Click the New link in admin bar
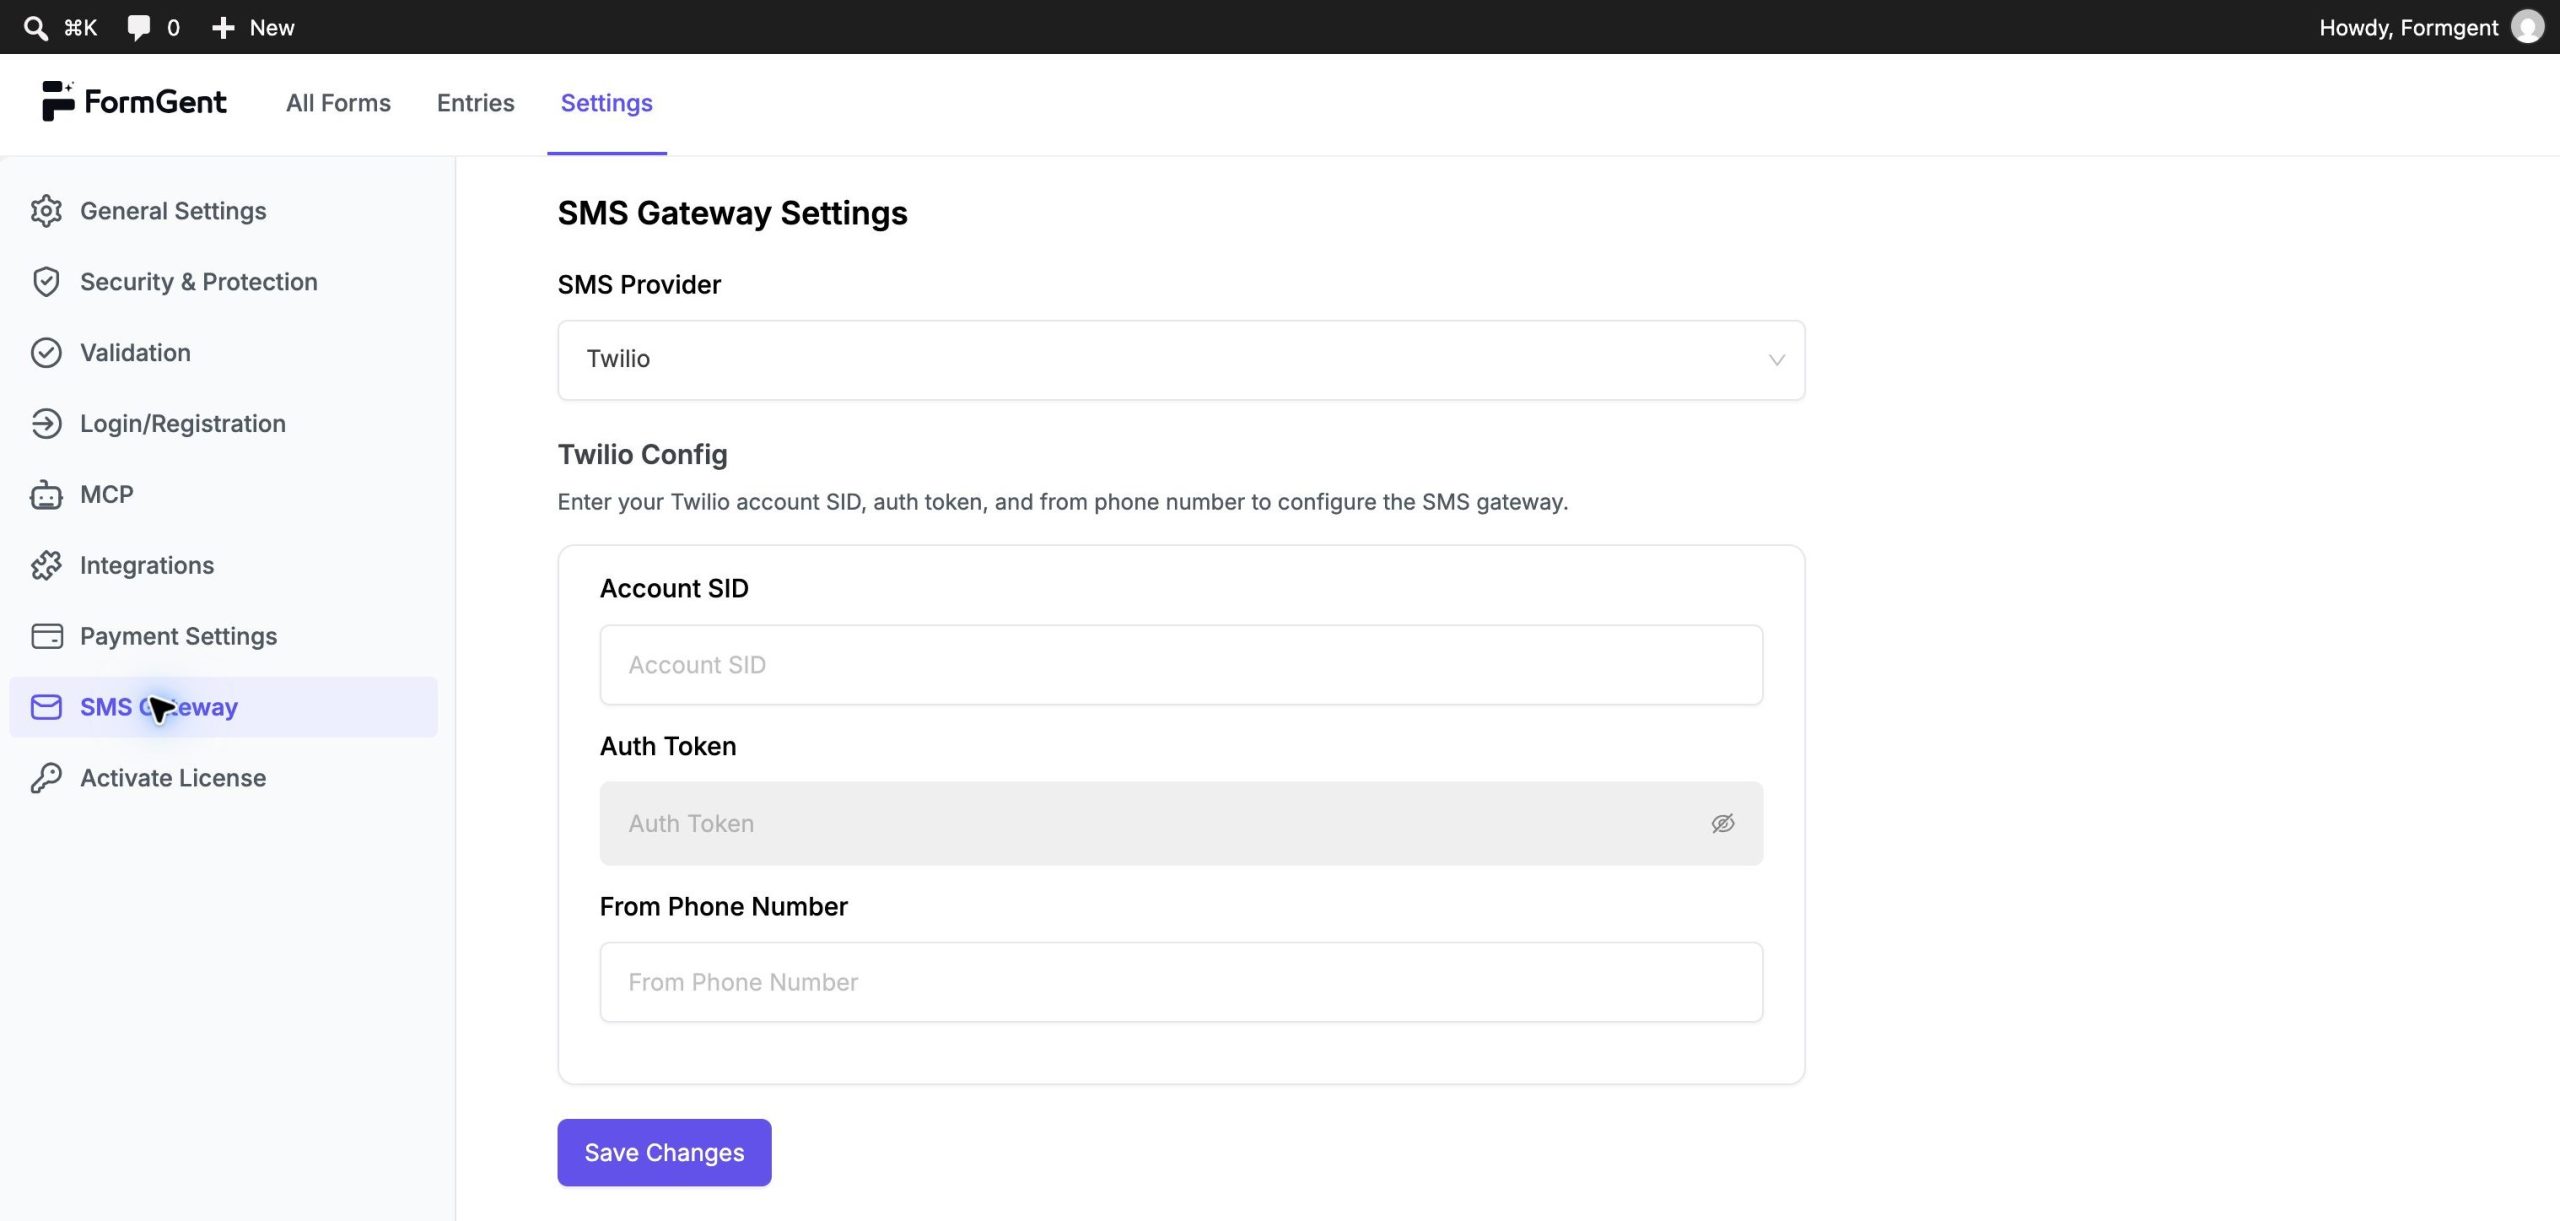Image resolution: width=2560 pixels, height=1221 pixels. point(272,28)
